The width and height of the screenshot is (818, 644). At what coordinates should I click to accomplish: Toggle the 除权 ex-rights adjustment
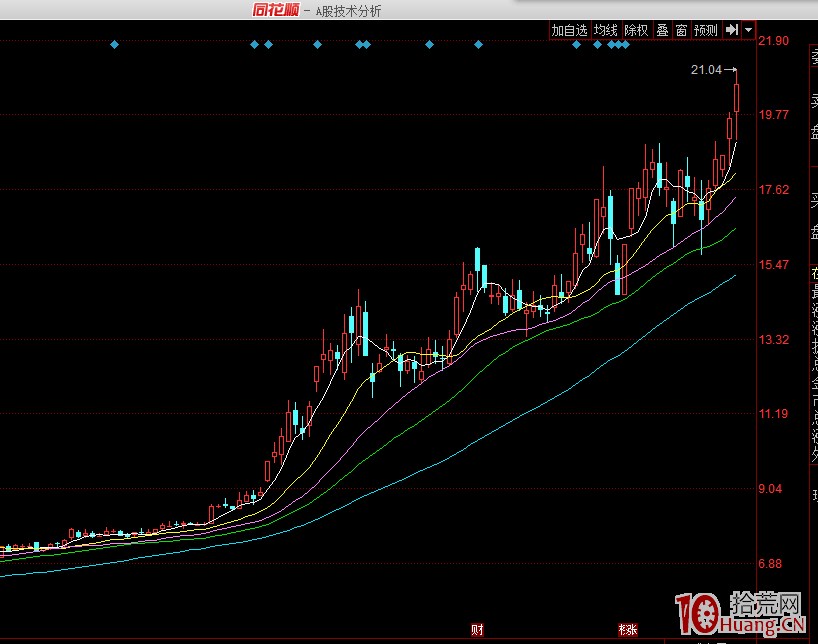[636, 30]
